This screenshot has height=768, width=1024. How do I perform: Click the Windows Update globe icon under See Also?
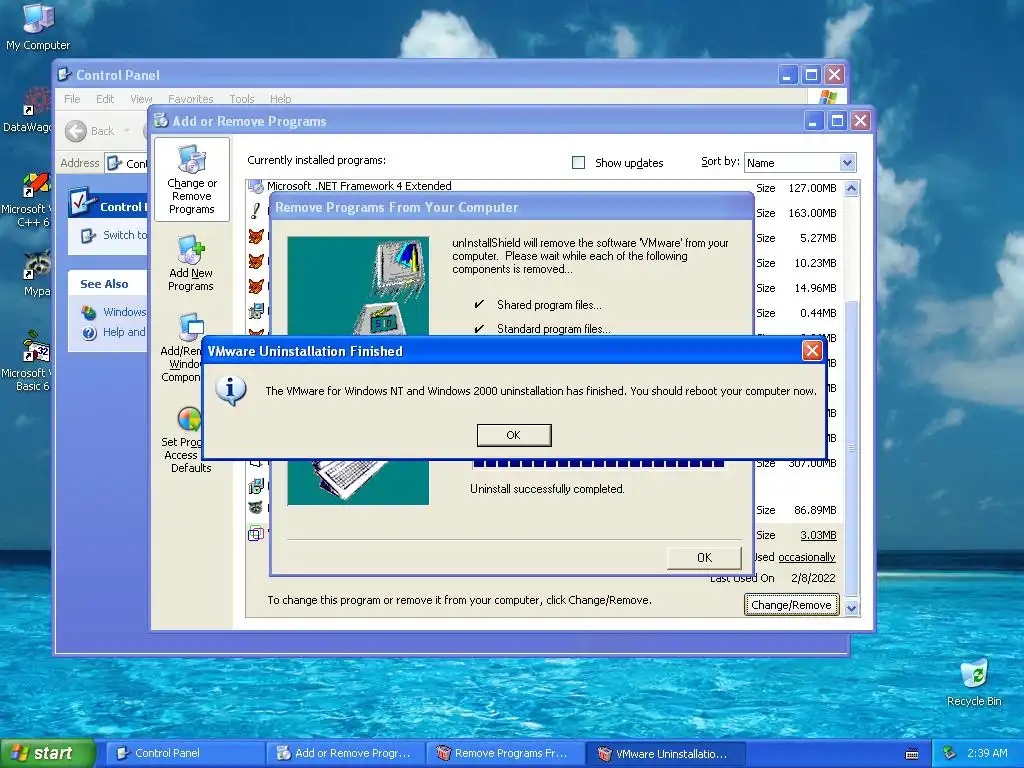coord(89,312)
